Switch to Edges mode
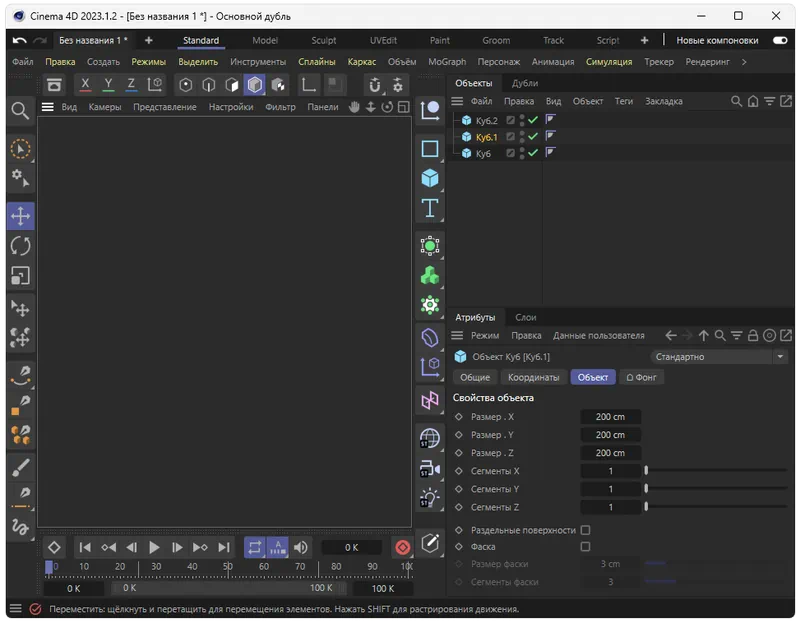Image resolution: width=800 pixels, height=623 pixels. pos(209,85)
